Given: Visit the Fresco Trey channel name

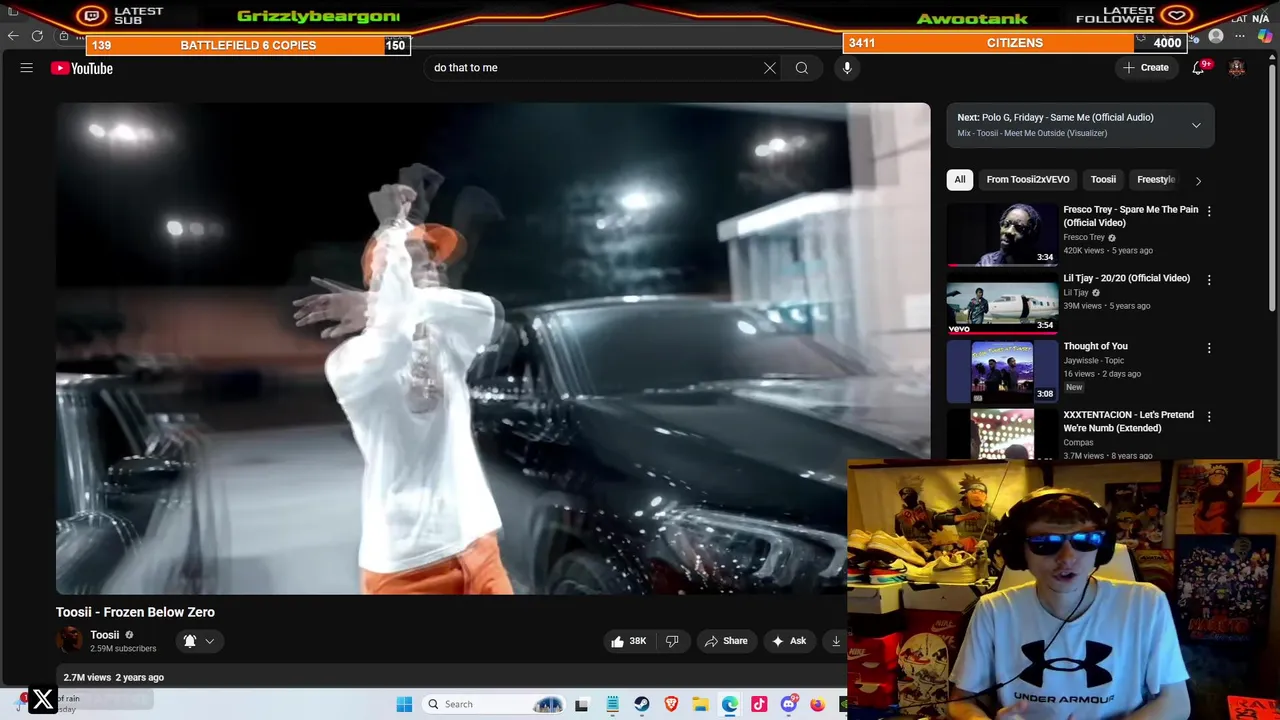Looking at the screenshot, I should 1084,237.
